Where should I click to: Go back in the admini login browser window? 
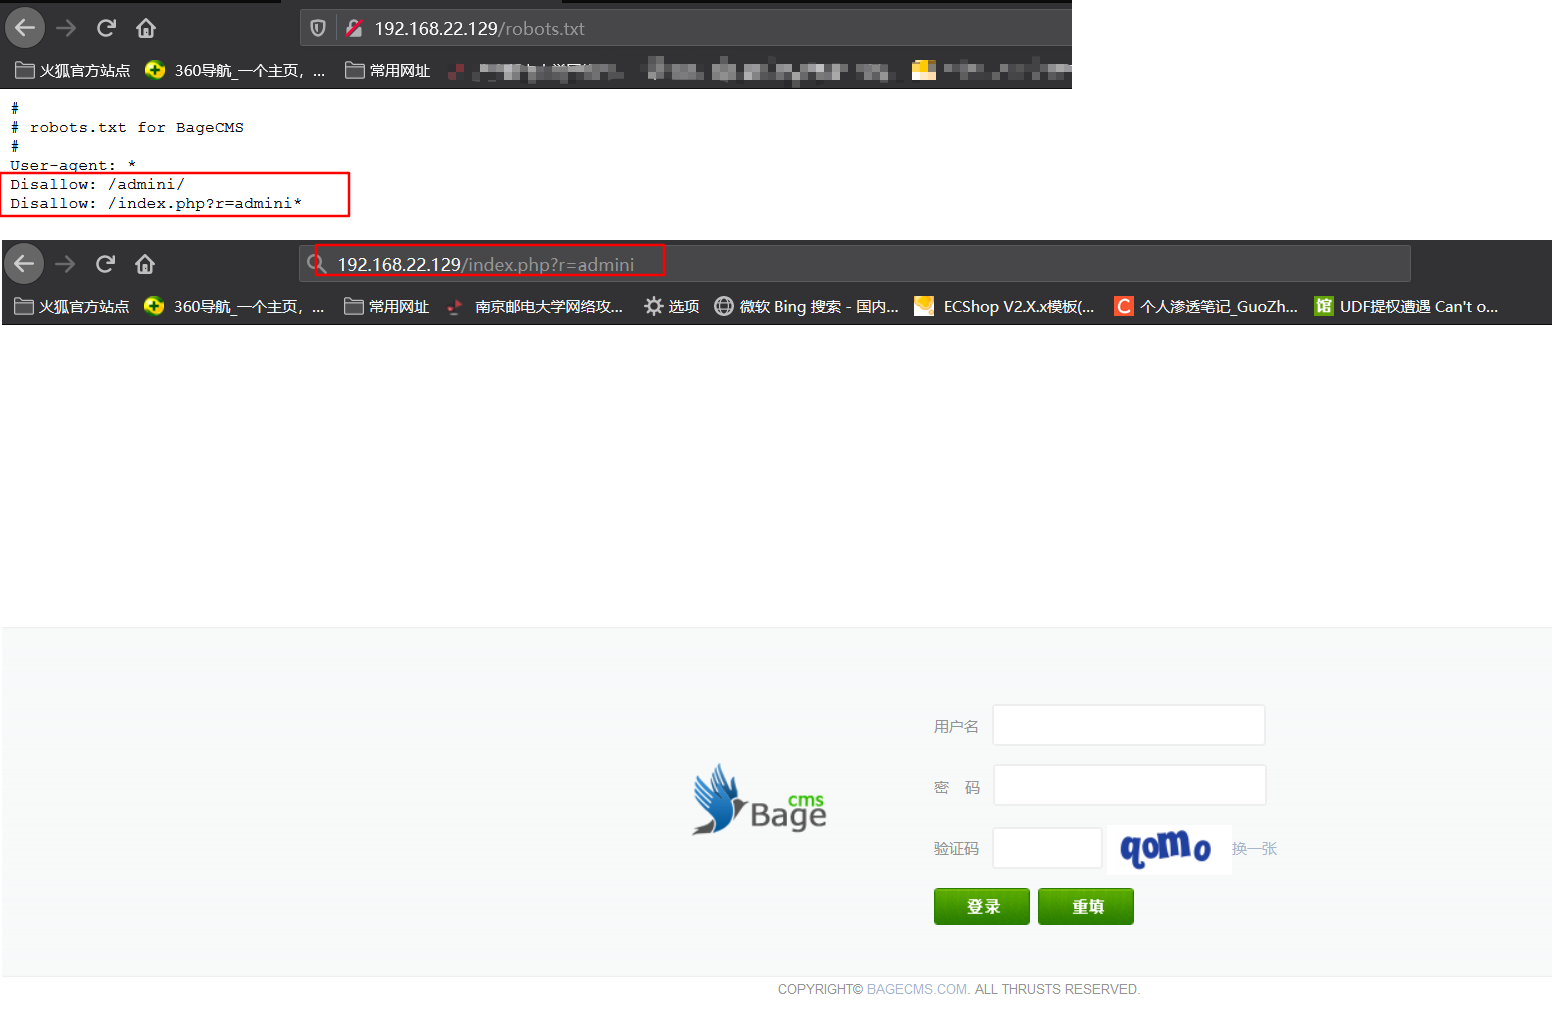24,264
